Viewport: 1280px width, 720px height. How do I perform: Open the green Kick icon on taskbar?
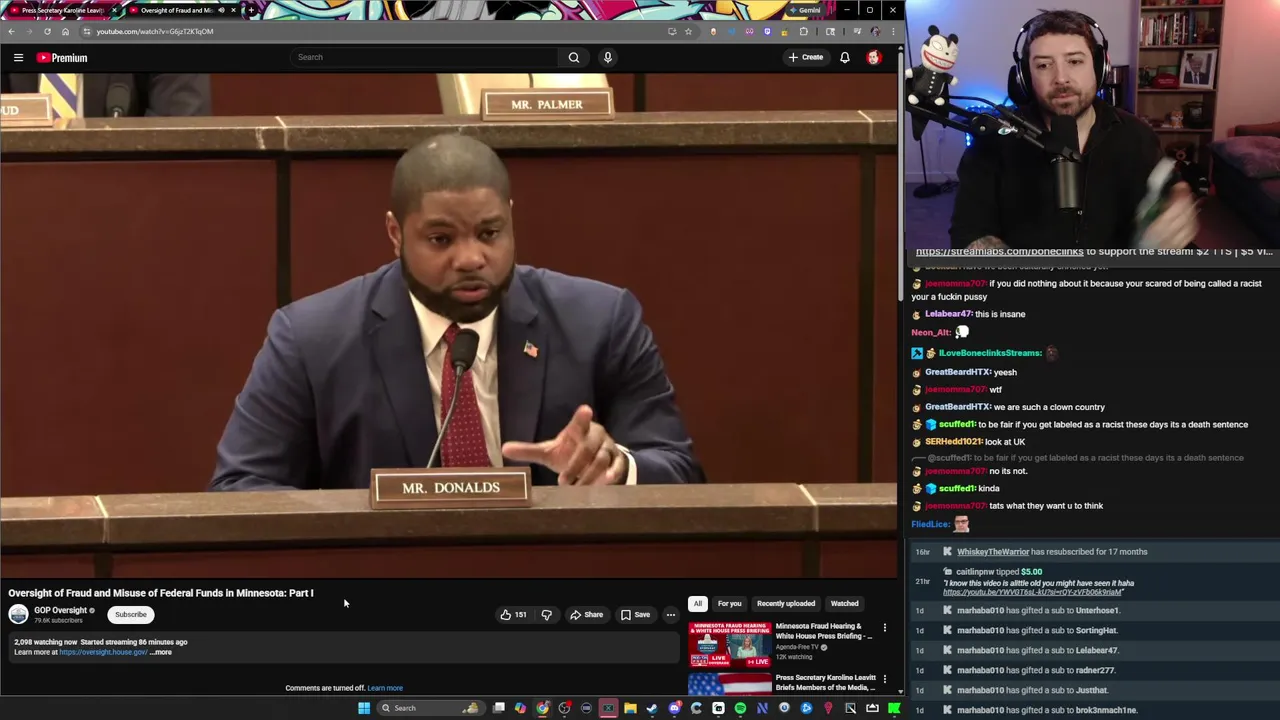(894, 708)
